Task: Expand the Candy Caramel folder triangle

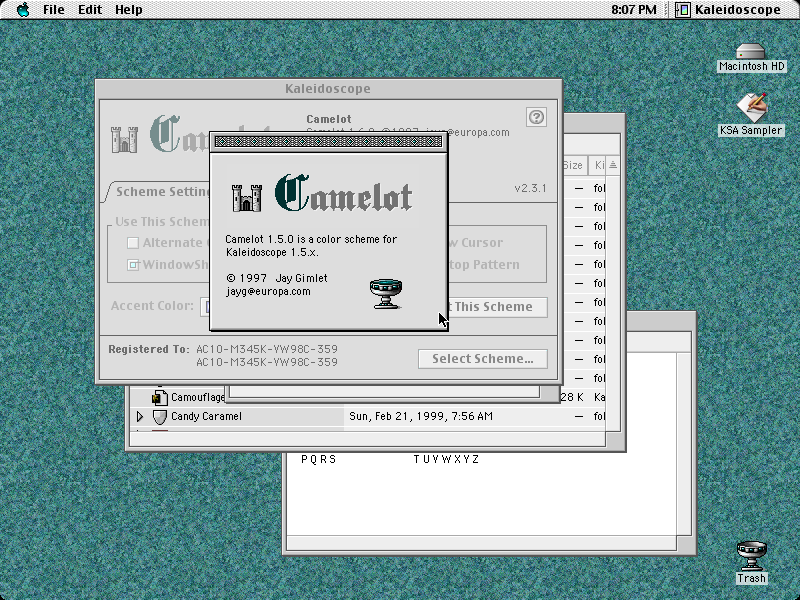Action: pyautogui.click(x=140, y=416)
